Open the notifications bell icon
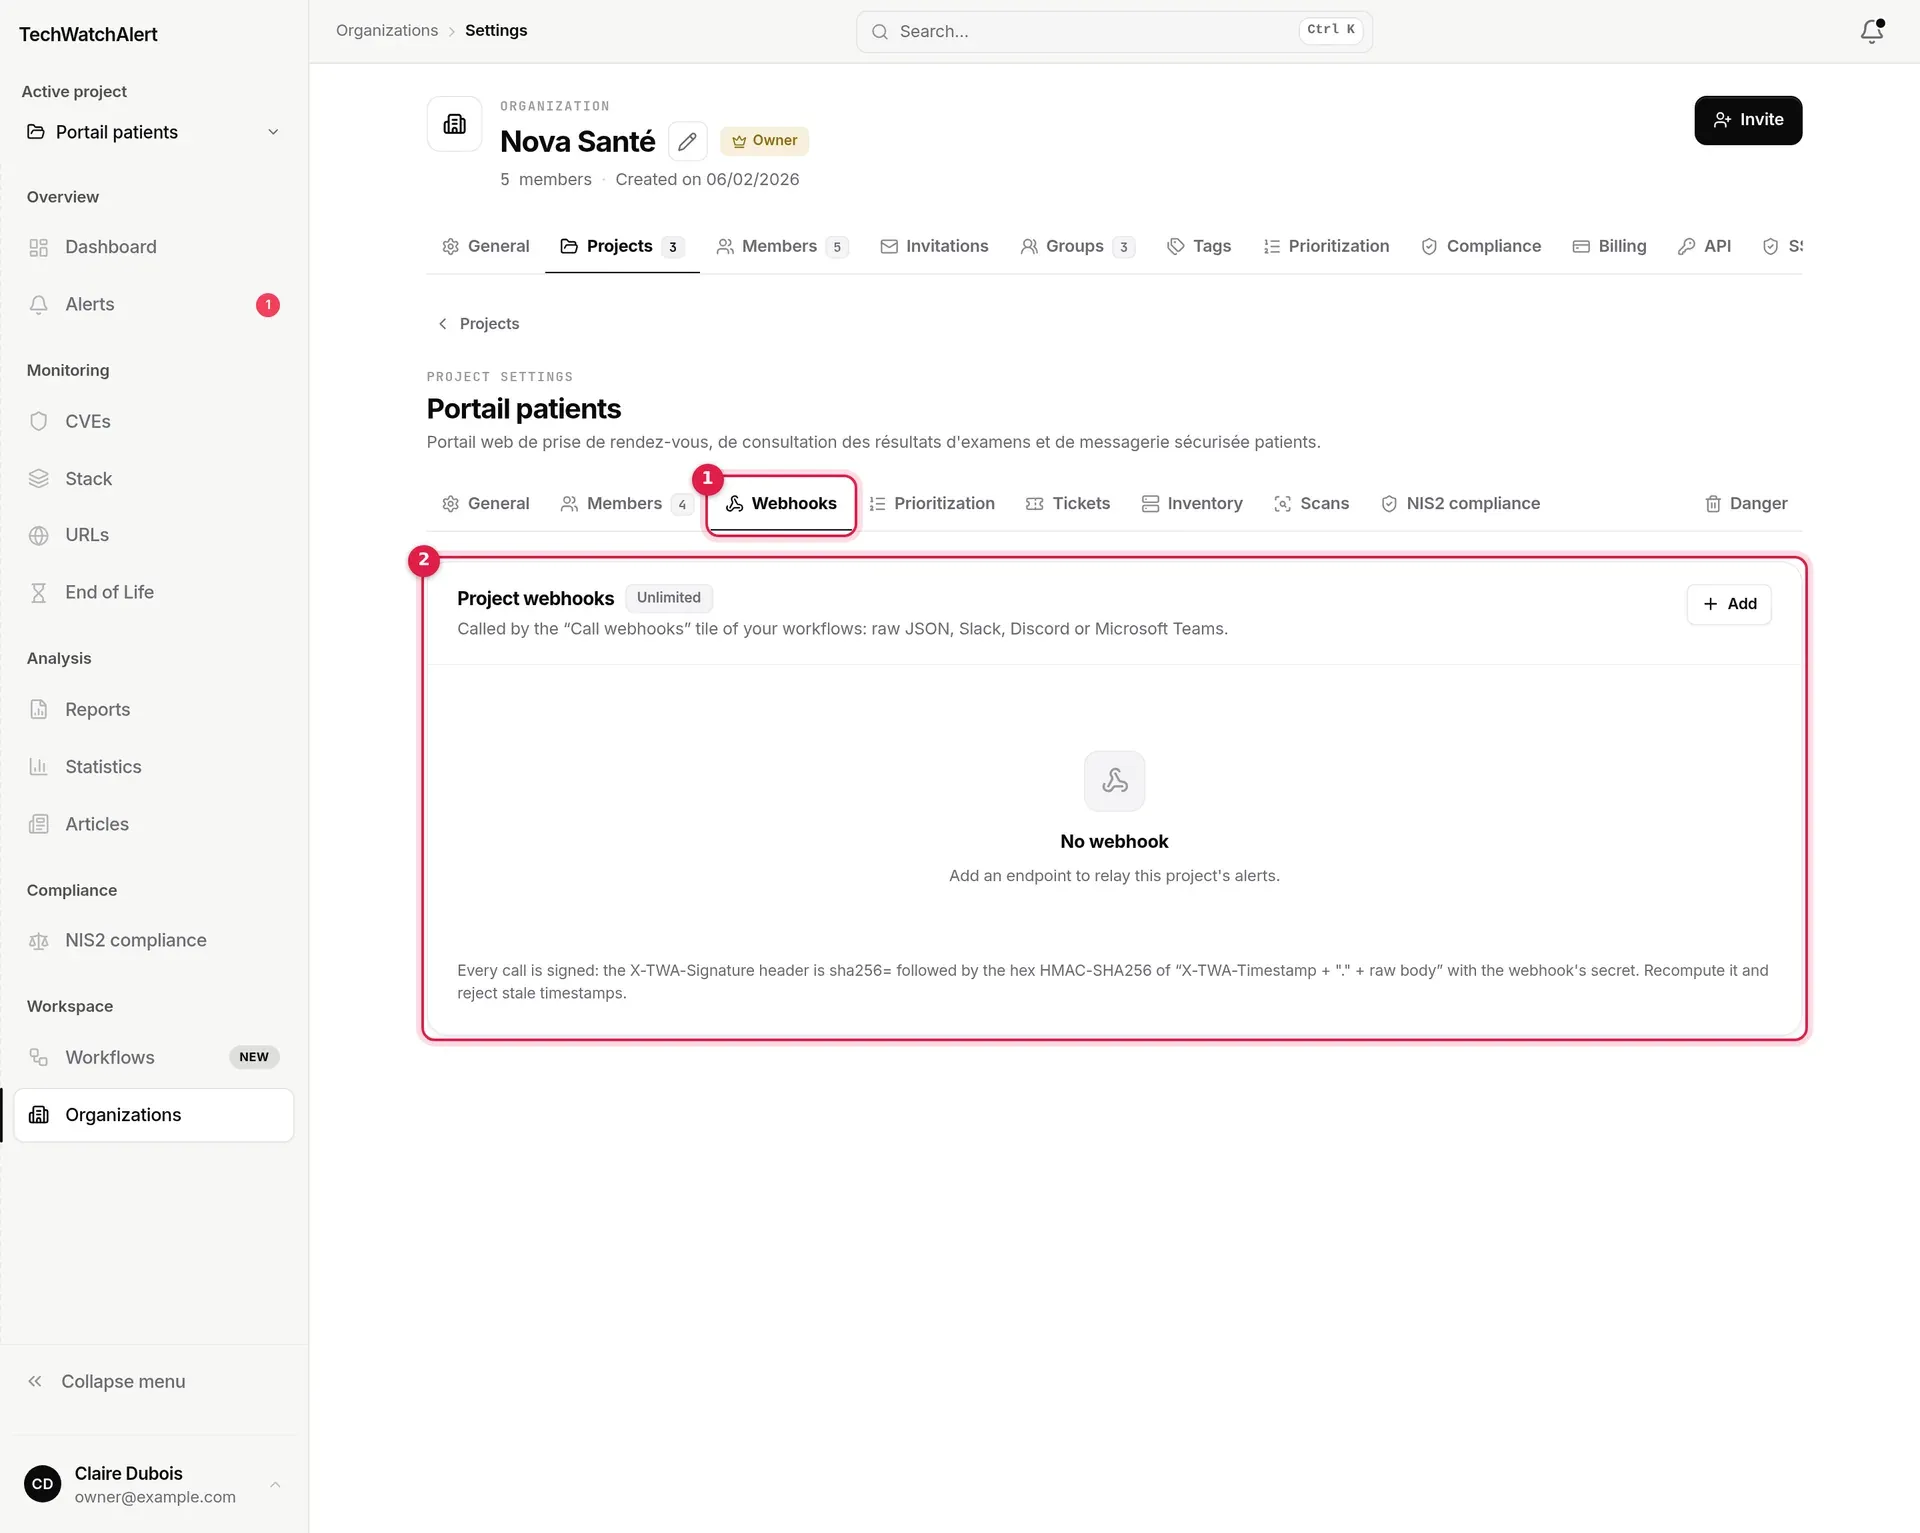The image size is (1920, 1533). (x=1872, y=31)
